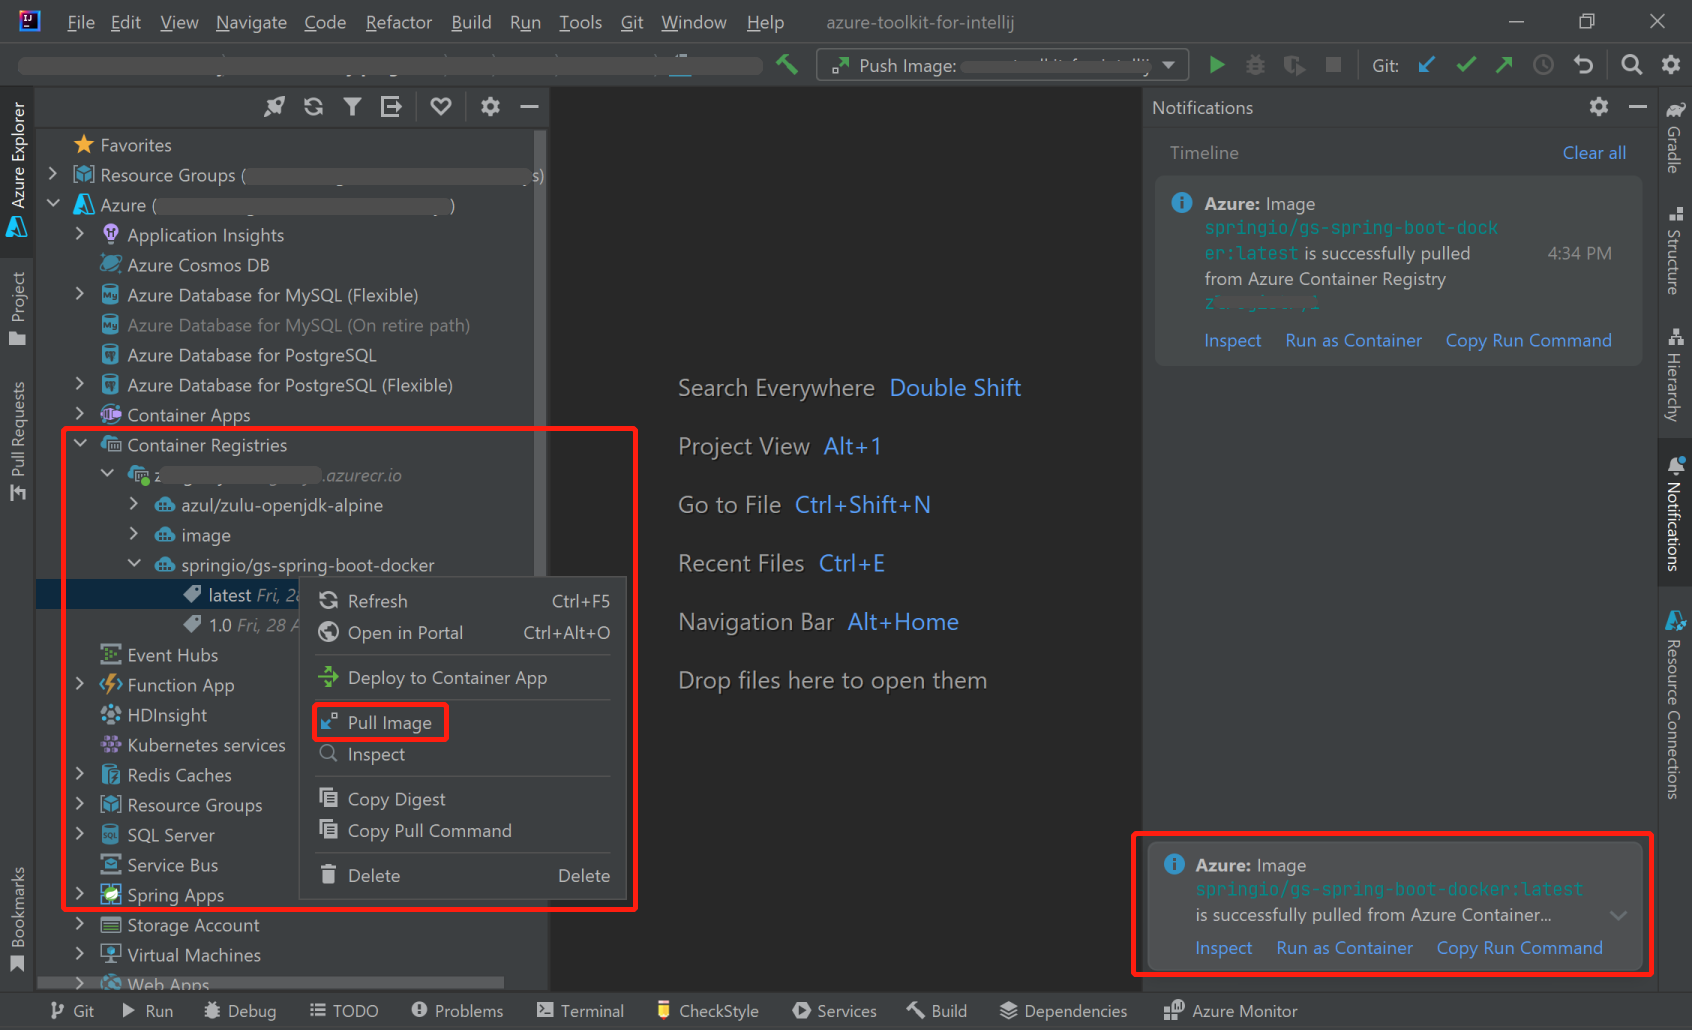
Task: Open Notifications panel settings gear
Action: (x=1599, y=107)
